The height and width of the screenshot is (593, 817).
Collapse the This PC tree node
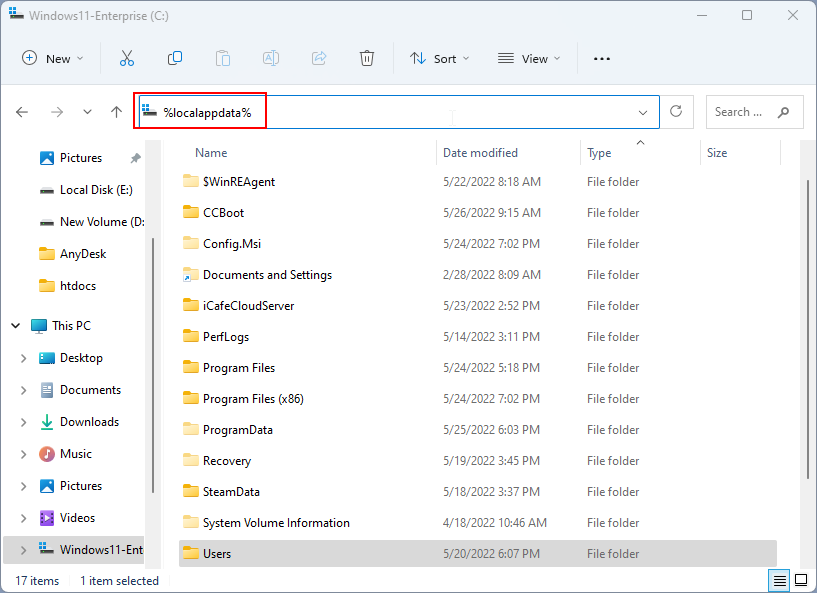[16, 326]
